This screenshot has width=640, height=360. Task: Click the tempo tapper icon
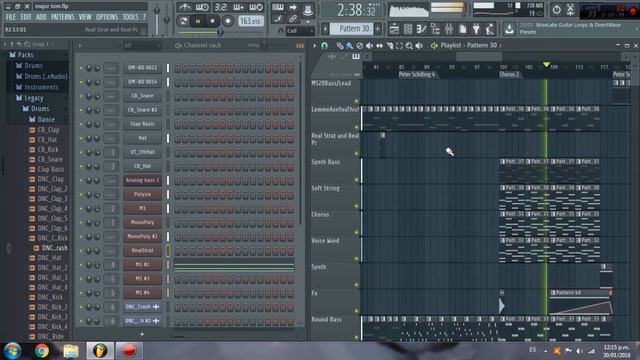pyautogui.click(x=490, y=29)
